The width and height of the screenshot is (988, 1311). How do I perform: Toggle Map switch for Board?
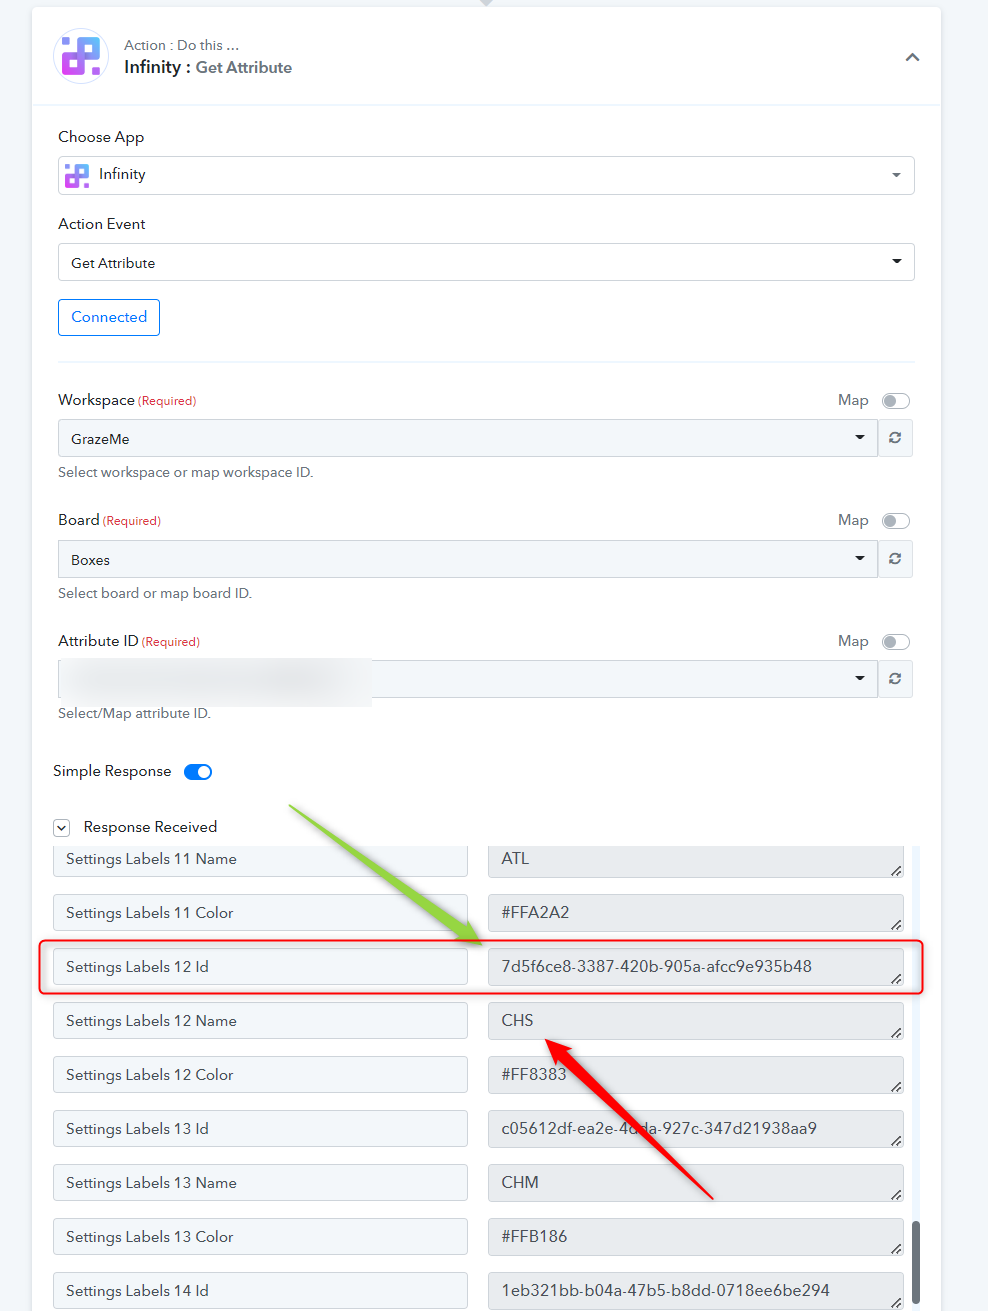896,521
